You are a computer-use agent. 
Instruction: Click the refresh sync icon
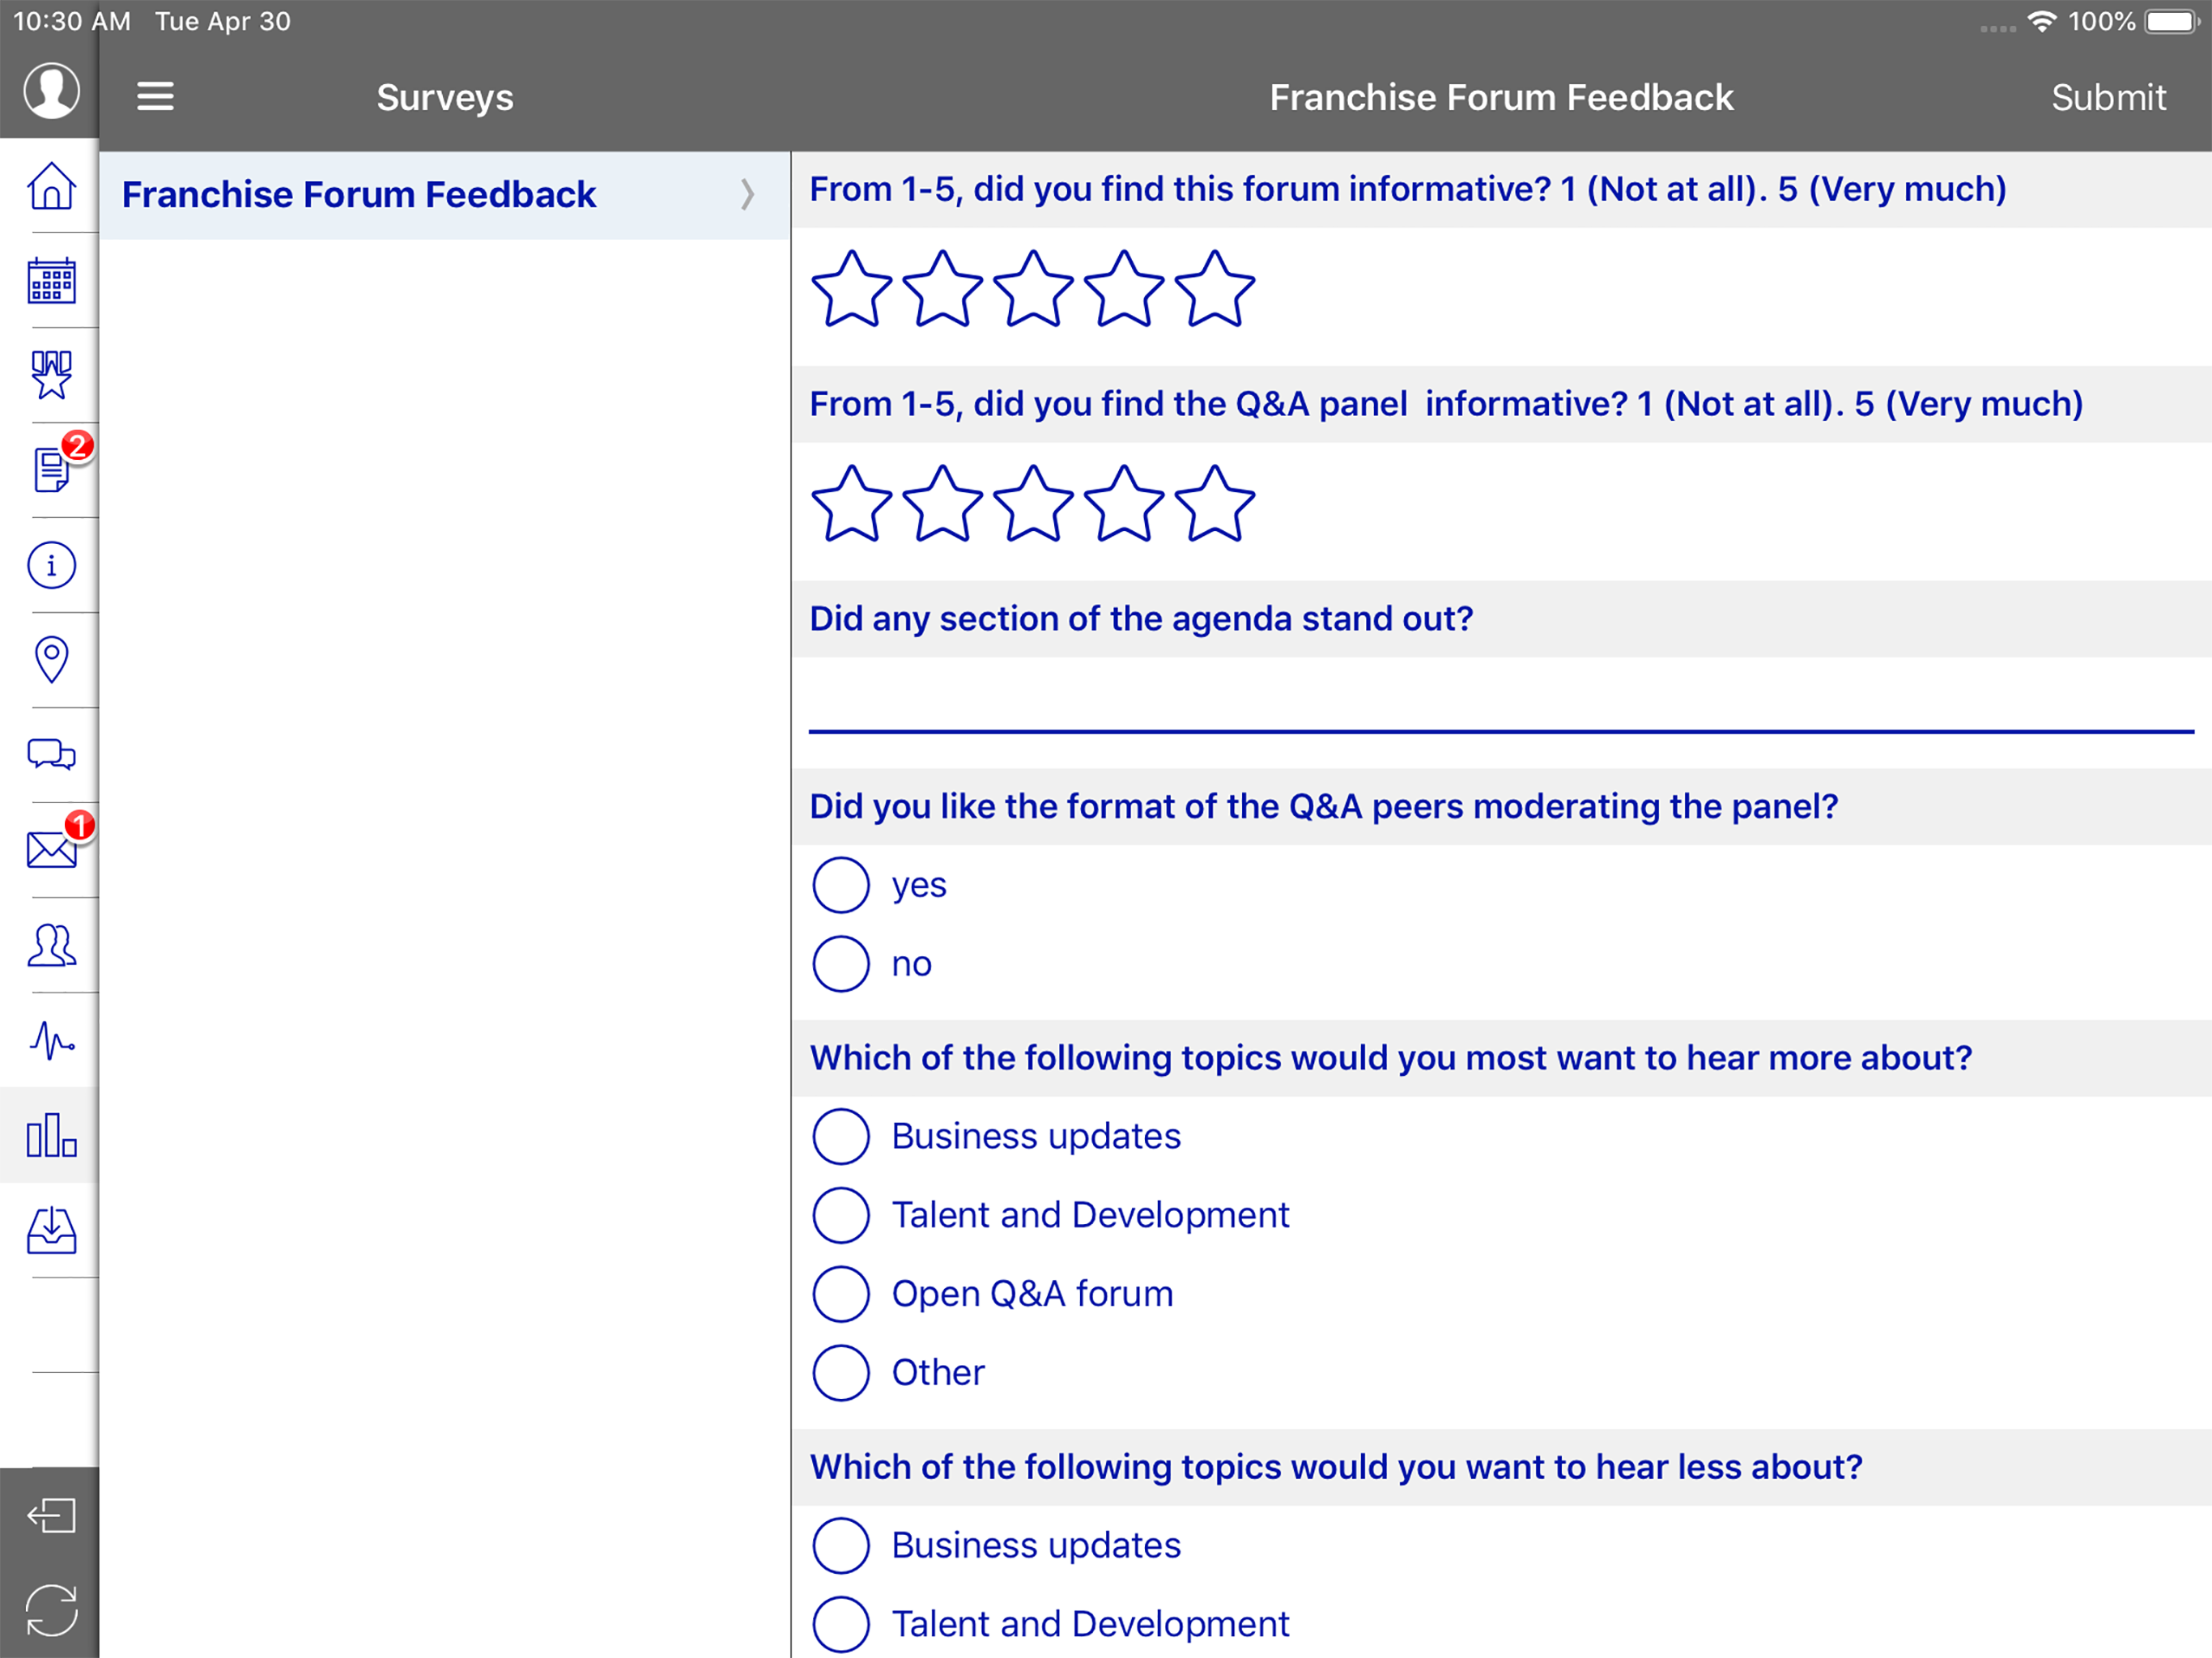(x=51, y=1610)
